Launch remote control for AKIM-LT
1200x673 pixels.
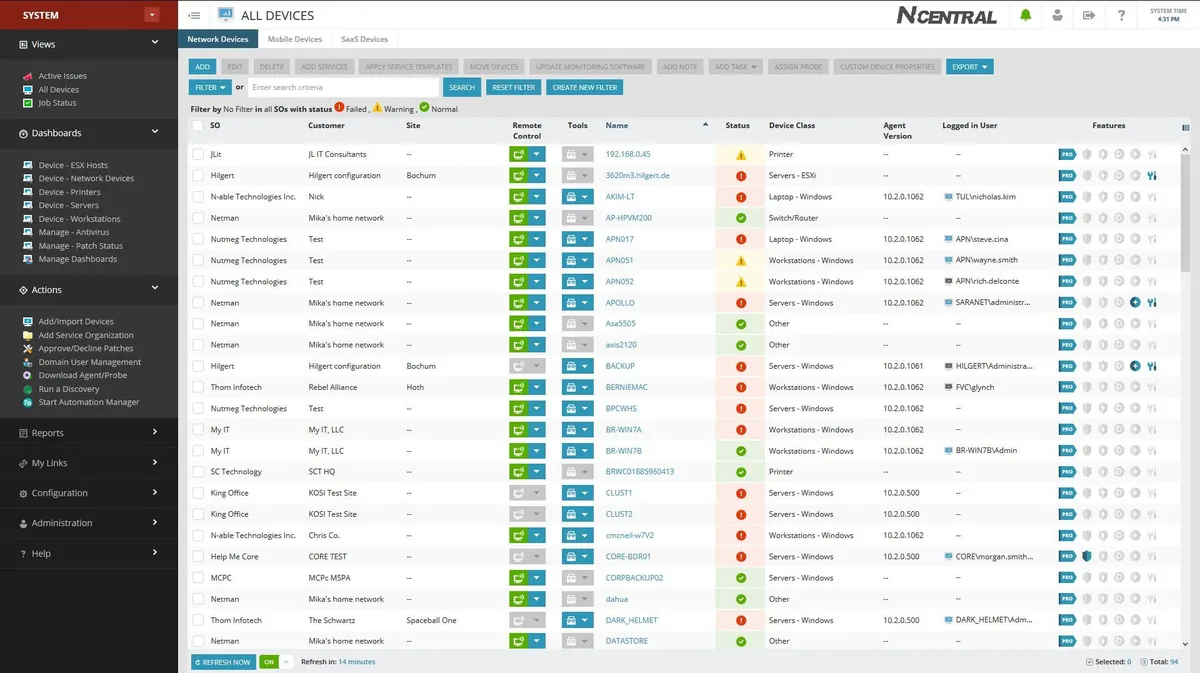tap(518, 197)
